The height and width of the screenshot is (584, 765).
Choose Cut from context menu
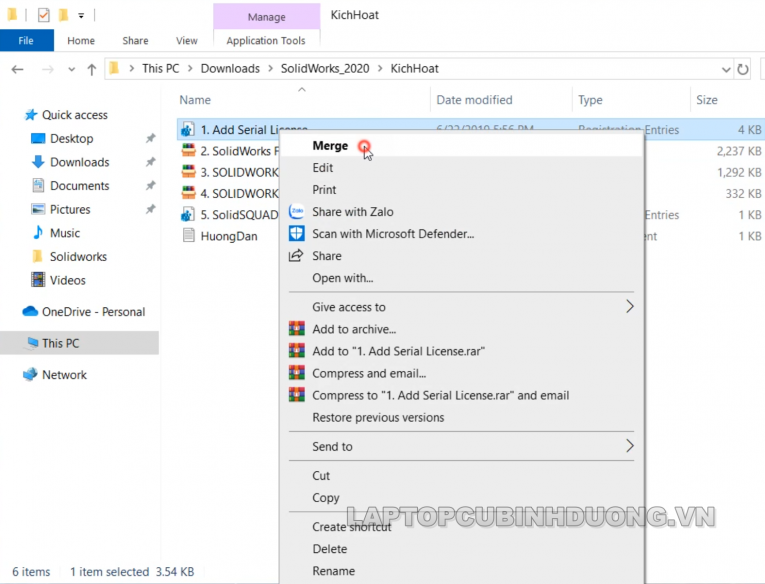pos(321,476)
